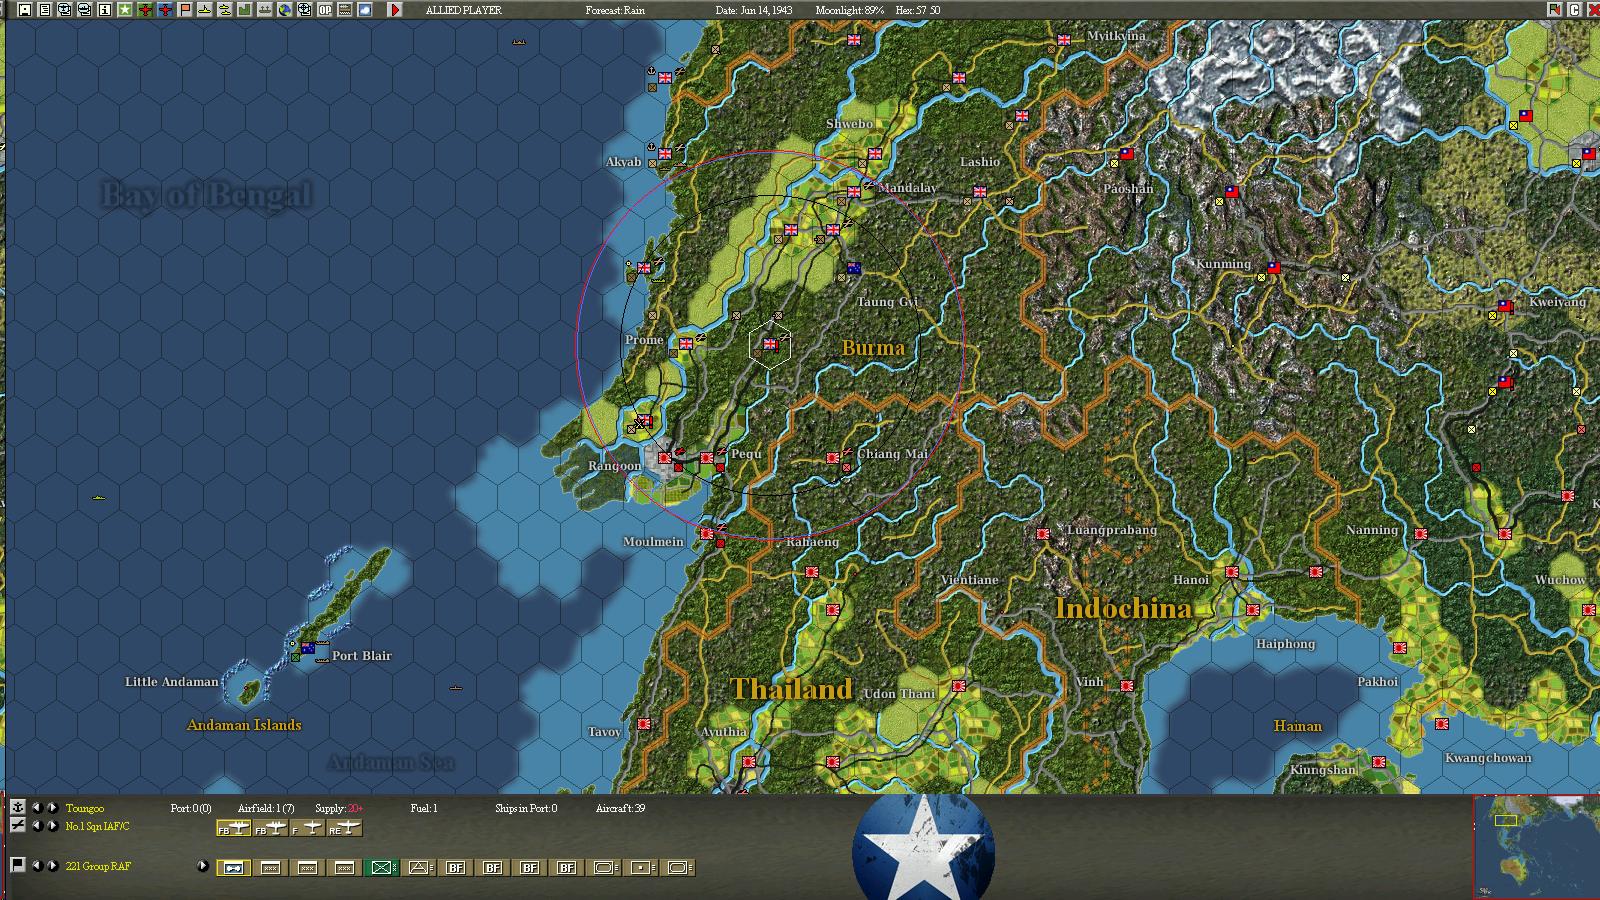Image resolution: width=1600 pixels, height=900 pixels.
Task: Select the Mandalay base flag
Action: (x=854, y=191)
